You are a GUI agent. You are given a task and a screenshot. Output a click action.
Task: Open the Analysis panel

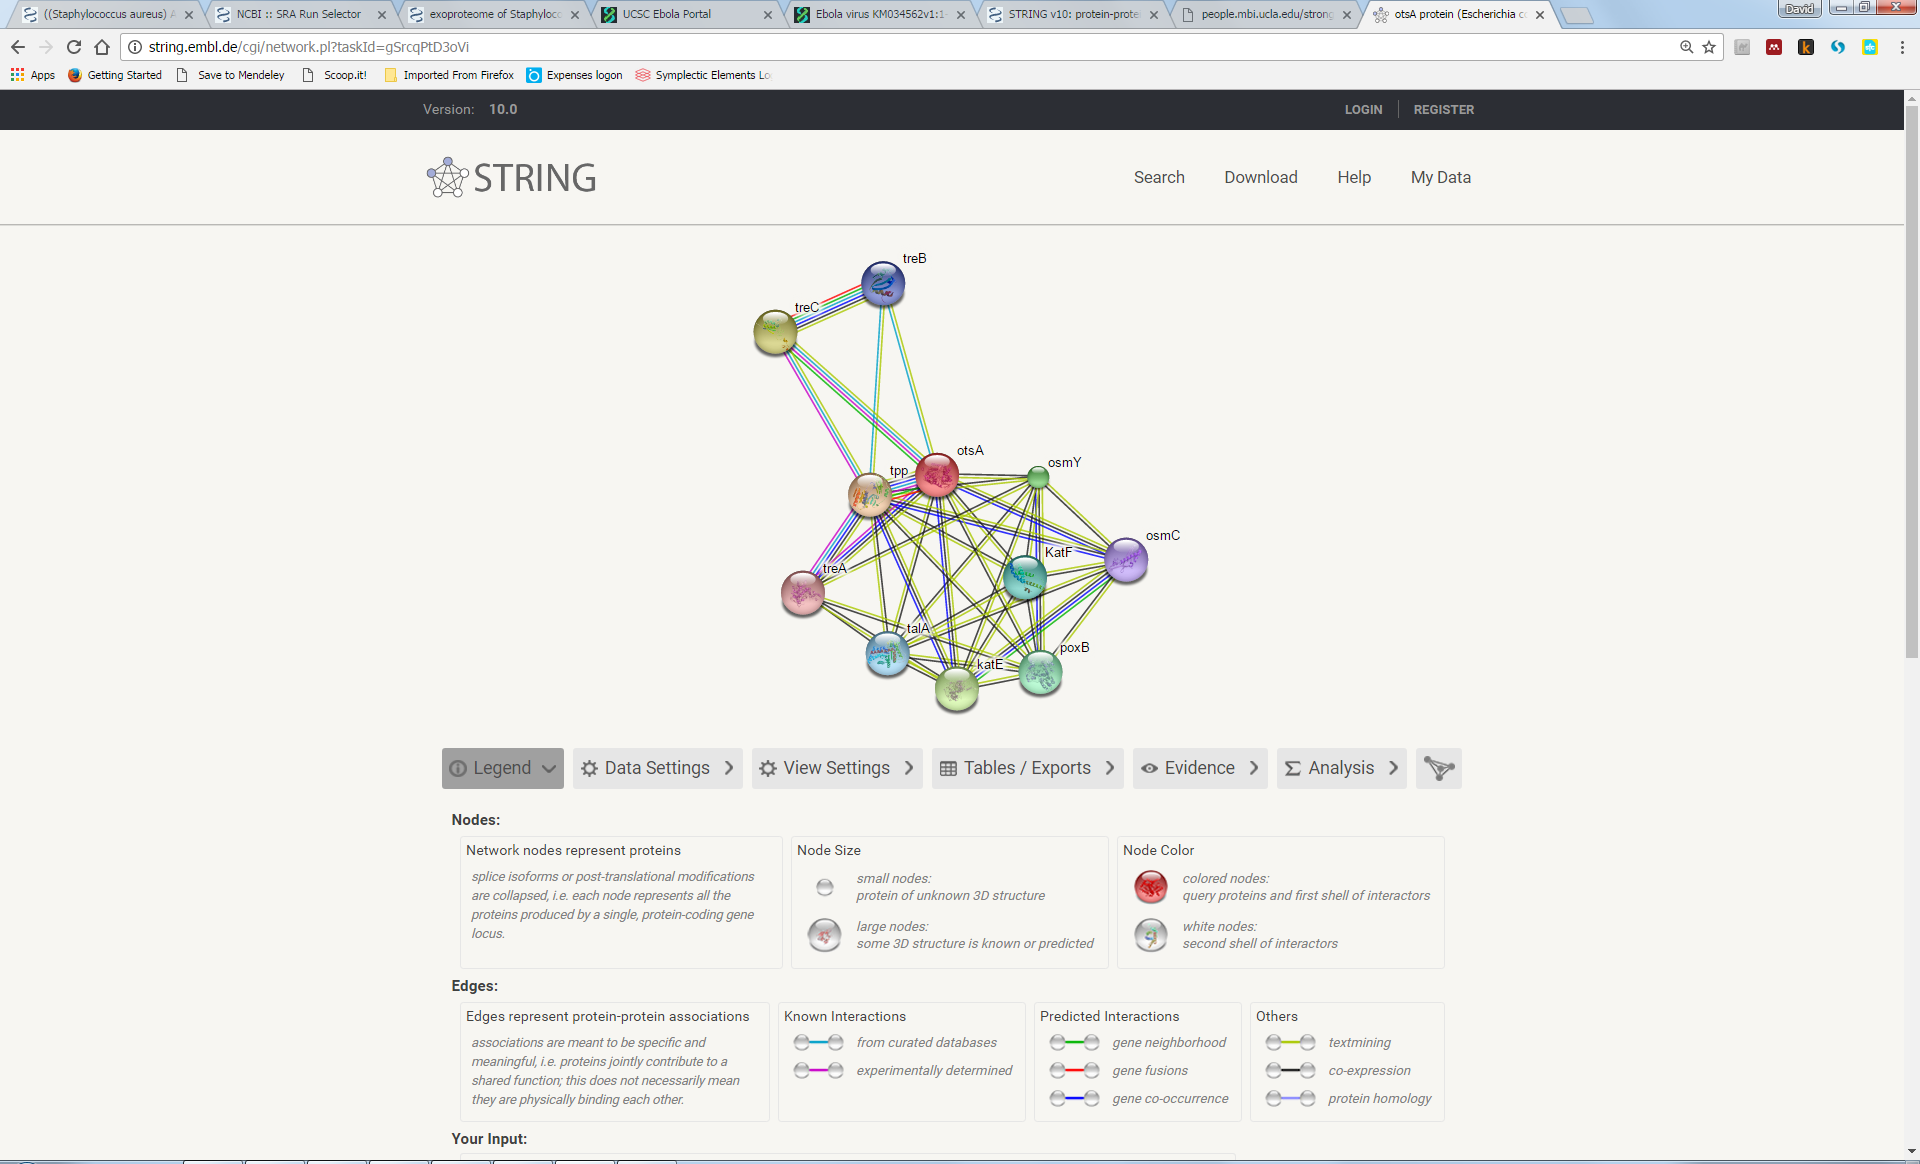click(x=1340, y=768)
